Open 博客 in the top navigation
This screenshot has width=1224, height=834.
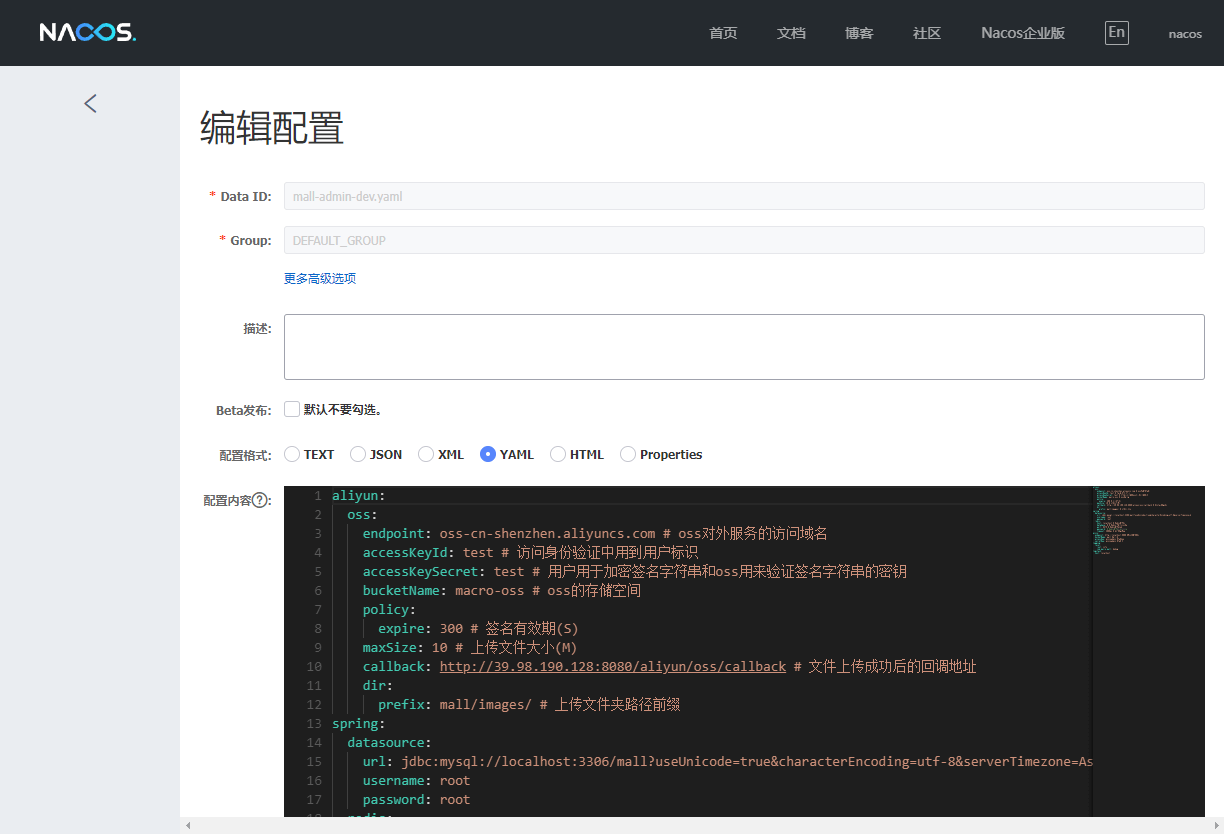click(x=859, y=33)
